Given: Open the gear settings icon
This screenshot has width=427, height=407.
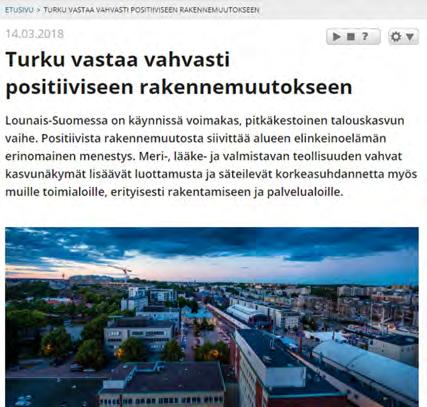Looking at the screenshot, I should [396, 37].
